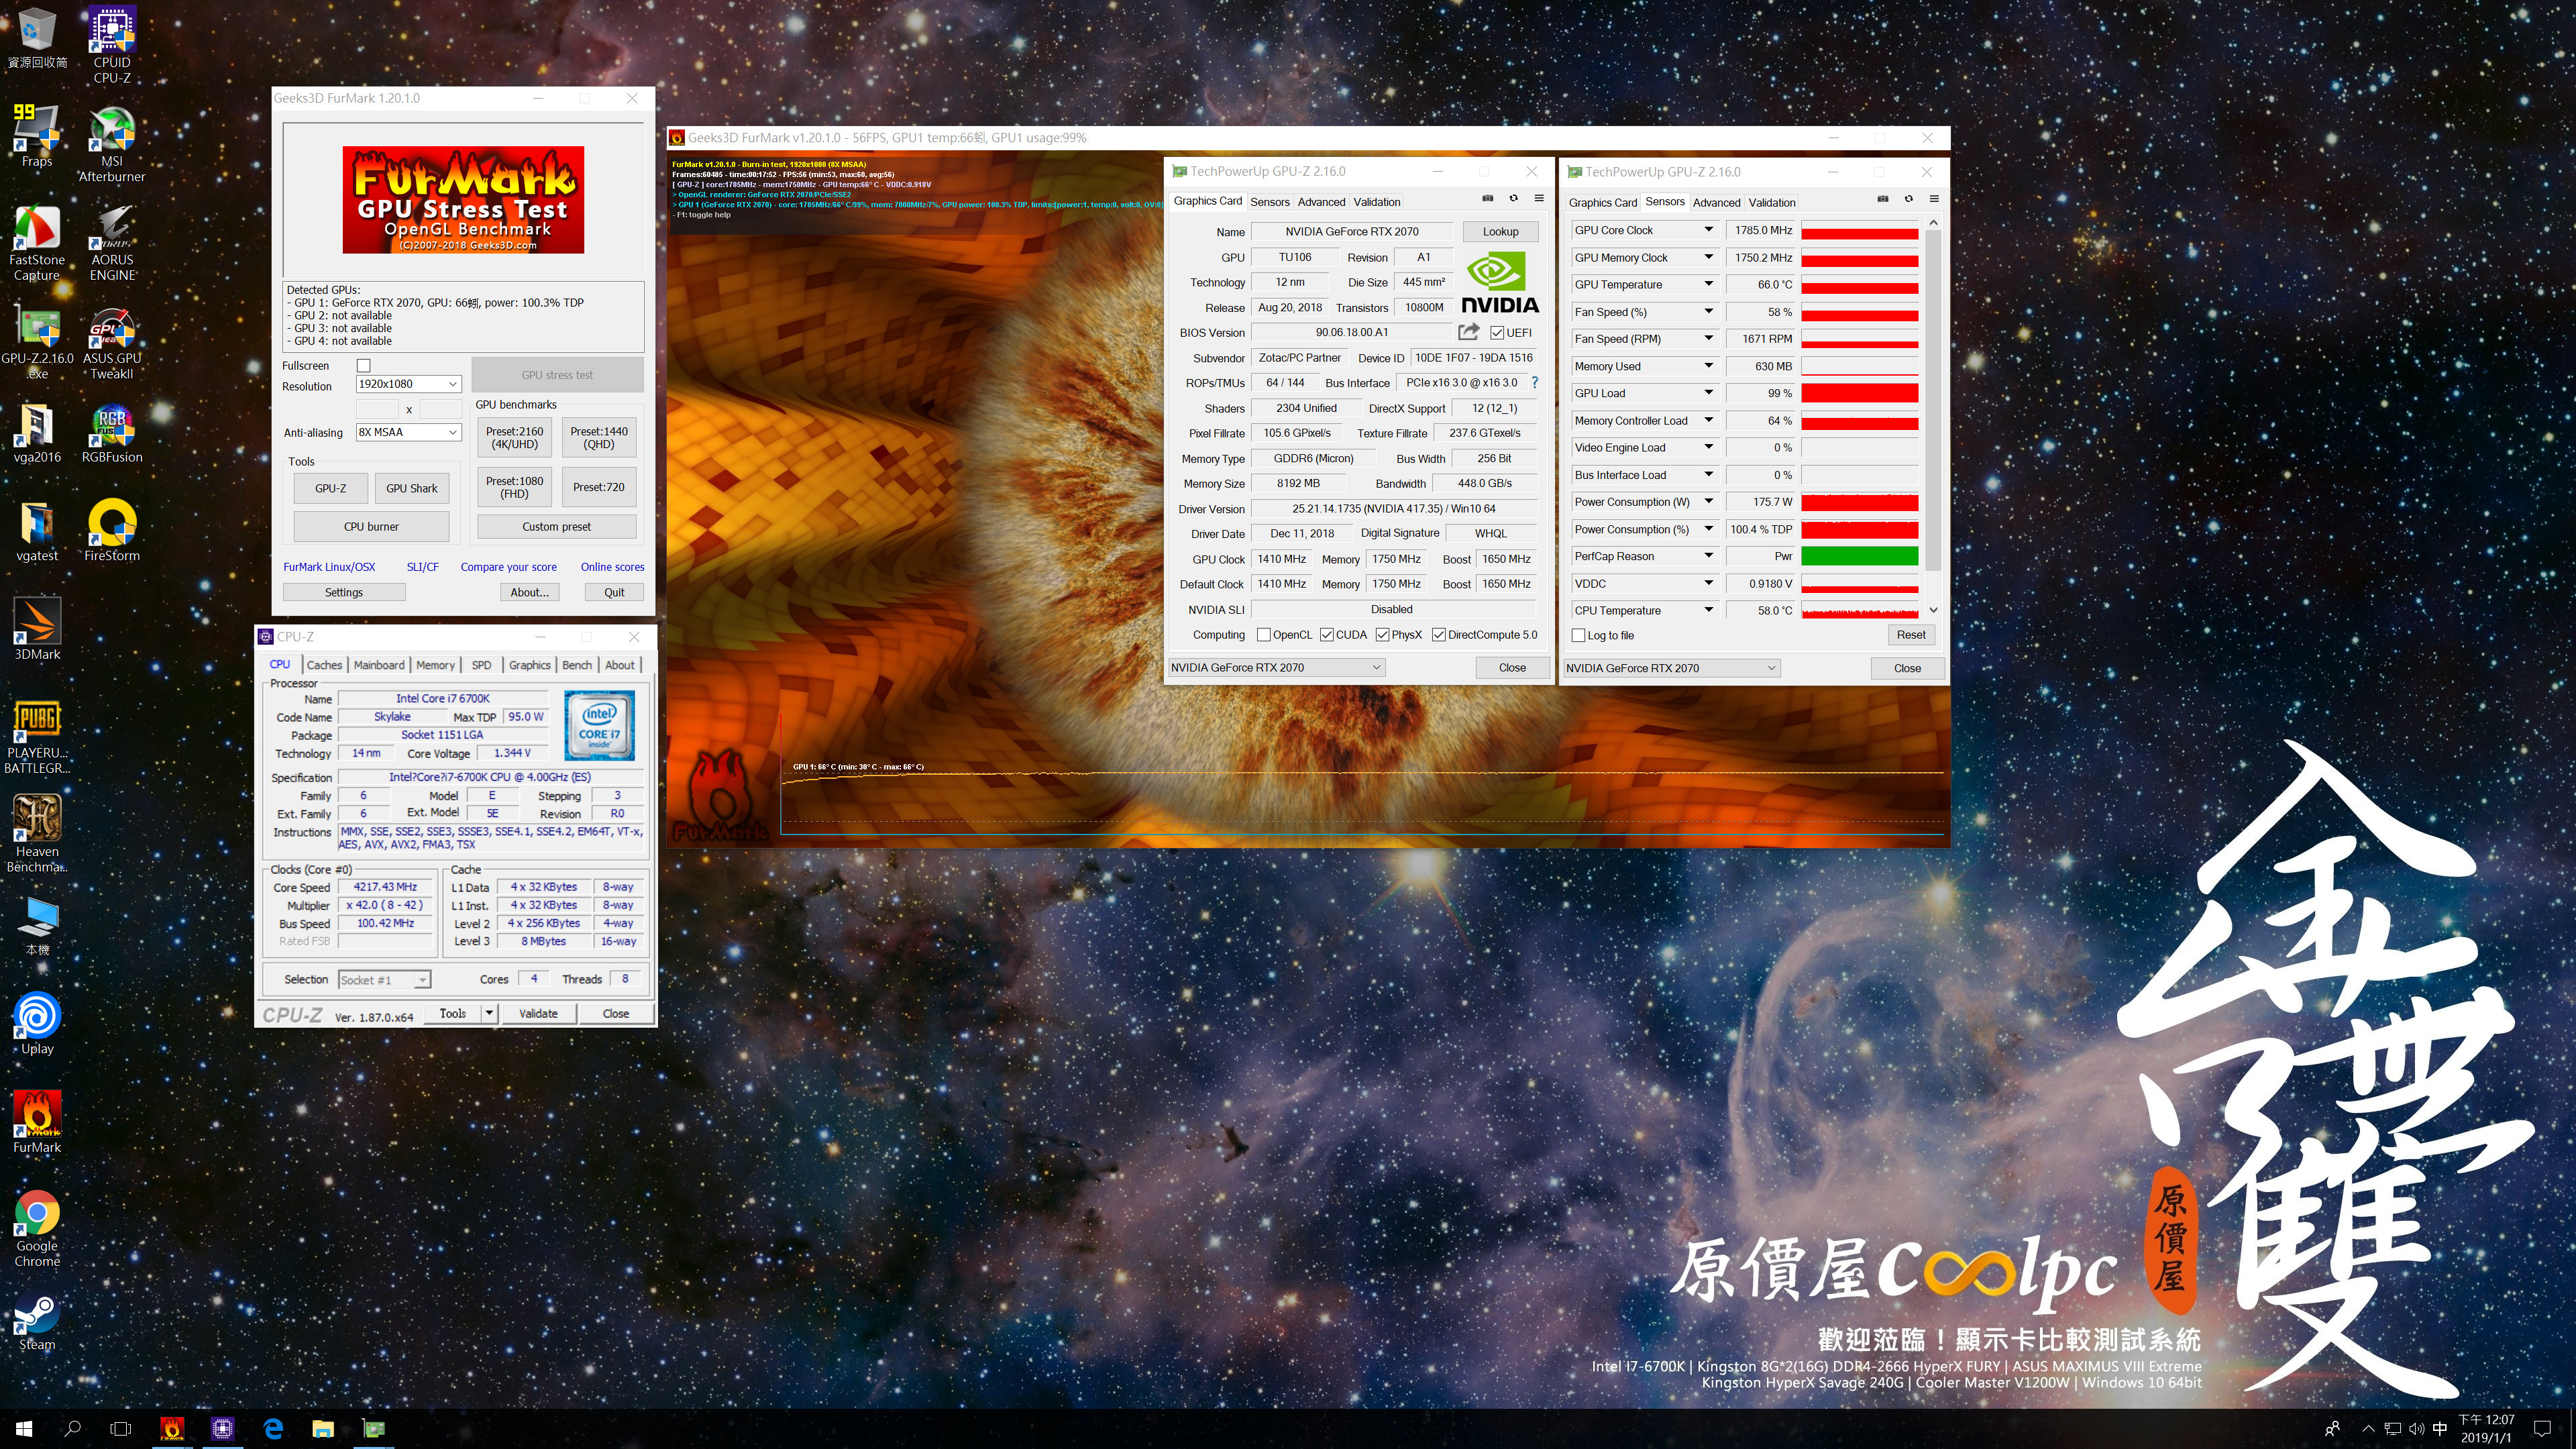Click Reset button in GPU-Z Sensors
This screenshot has height=1449, width=2576.
[x=1910, y=634]
